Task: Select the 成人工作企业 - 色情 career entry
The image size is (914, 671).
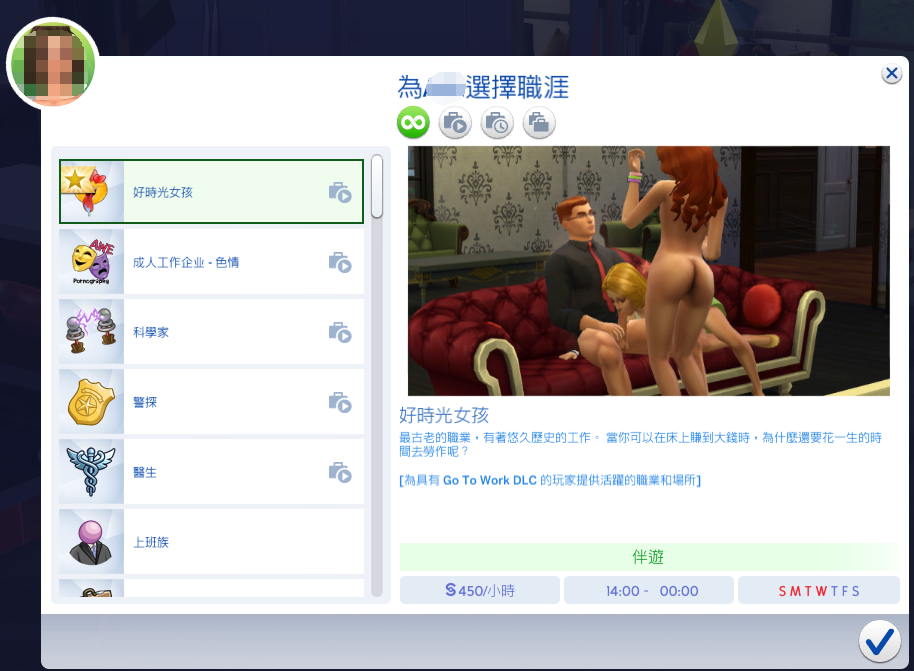Action: tap(212, 262)
